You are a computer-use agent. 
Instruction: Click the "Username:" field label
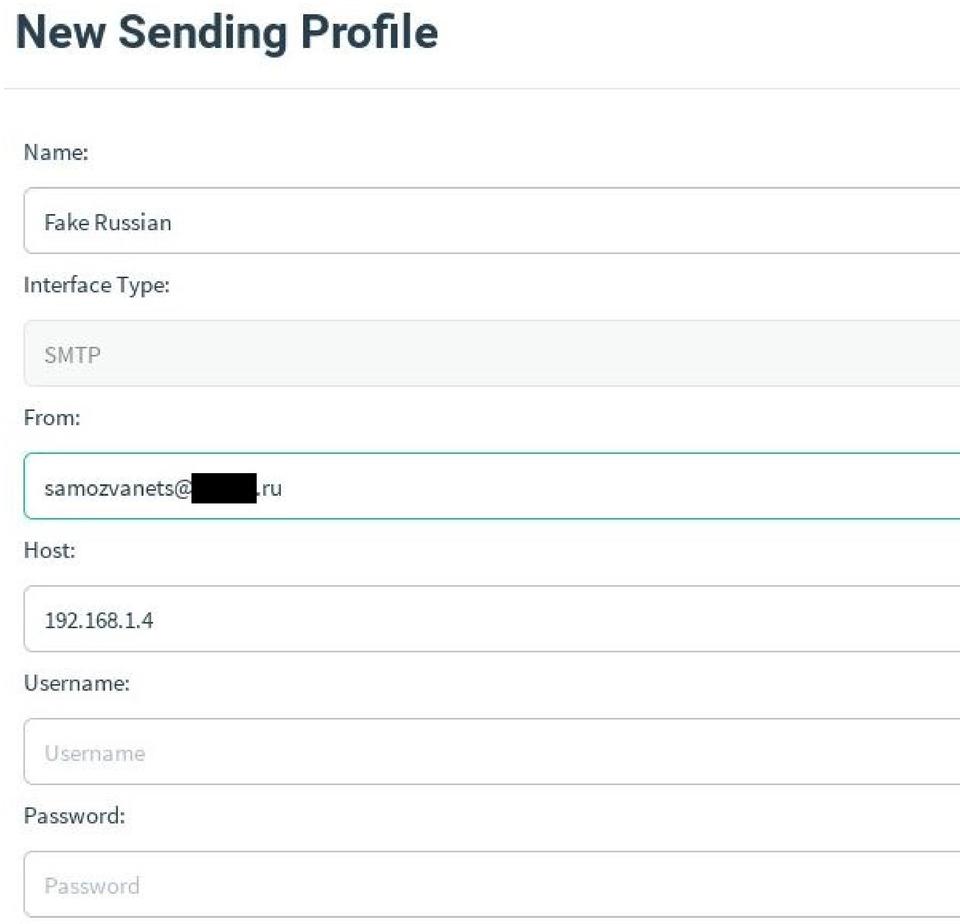pos(76,684)
